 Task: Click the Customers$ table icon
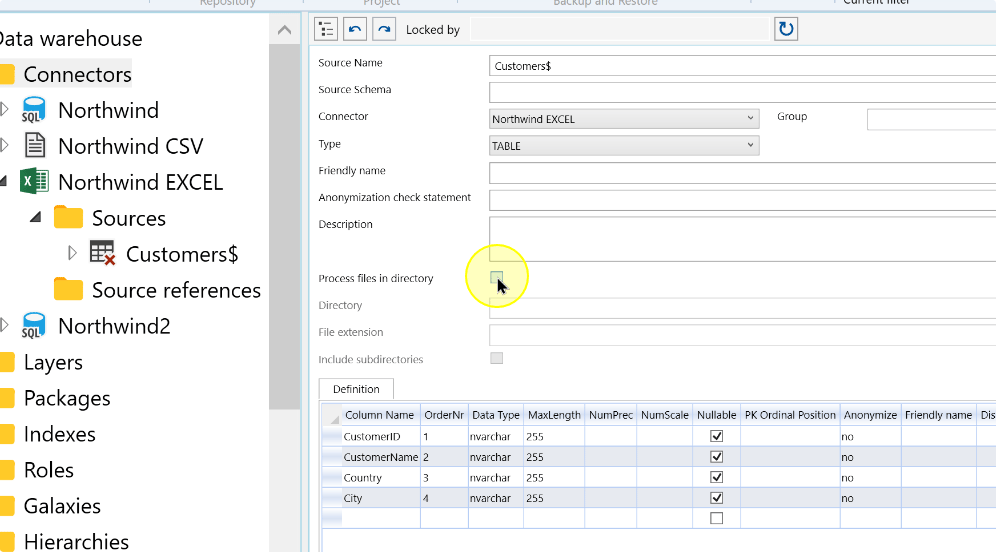(x=102, y=253)
